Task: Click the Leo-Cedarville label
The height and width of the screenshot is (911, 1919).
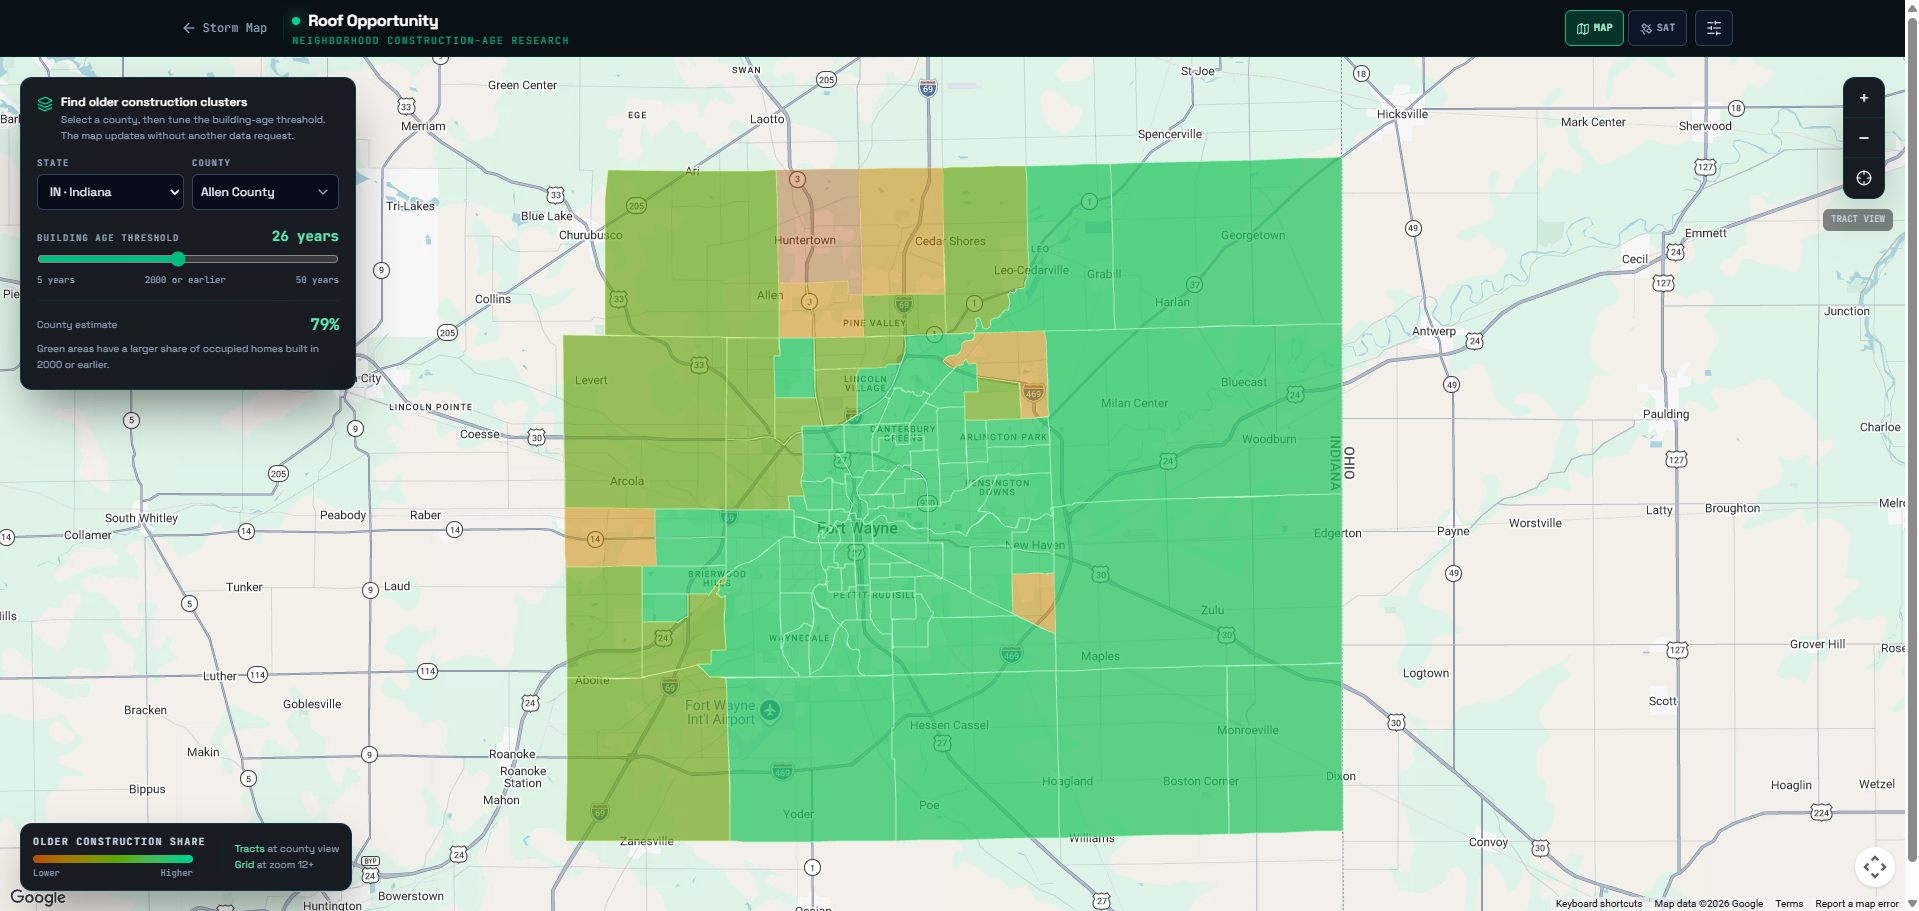Action: 1031,270
